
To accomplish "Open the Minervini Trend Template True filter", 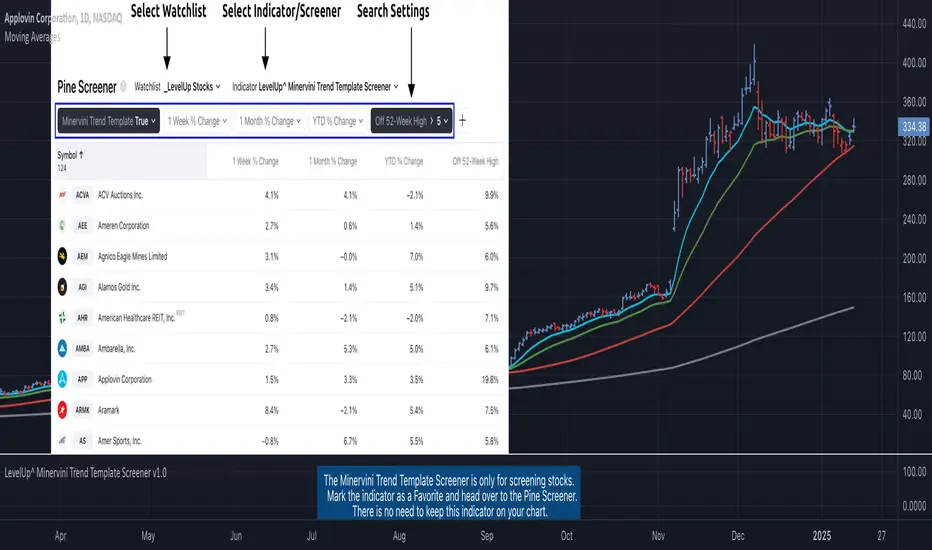I will coord(109,121).
